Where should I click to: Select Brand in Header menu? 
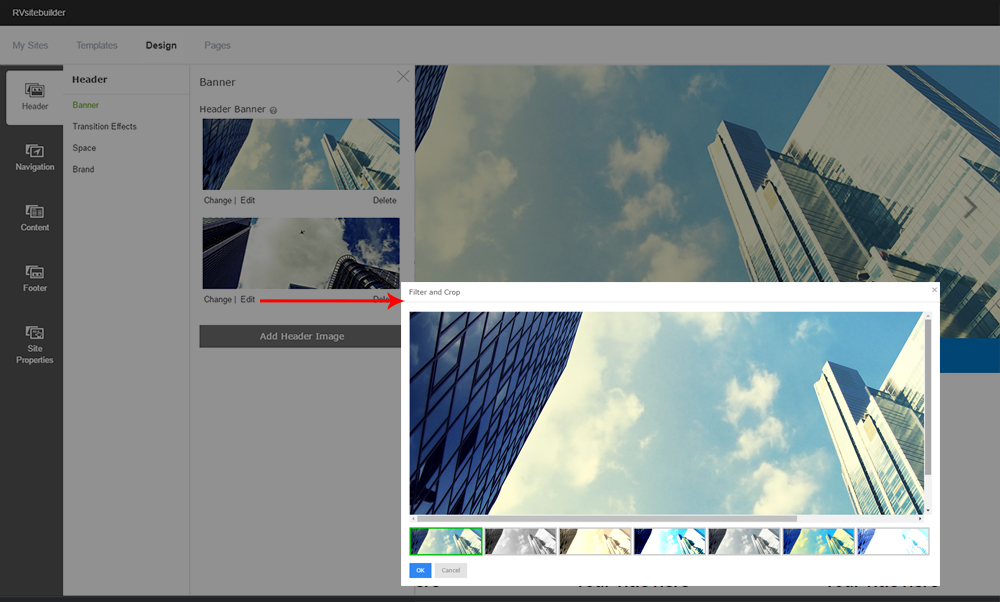pyautogui.click(x=83, y=169)
